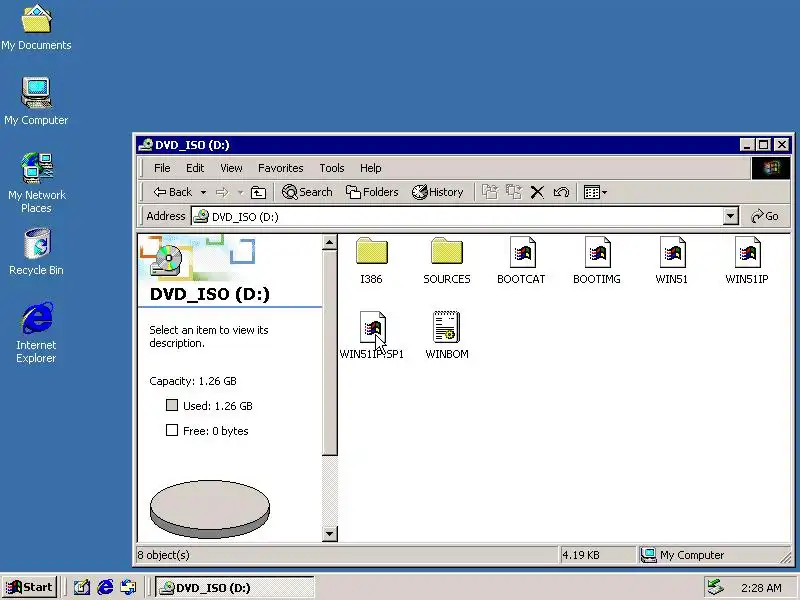Select the WIN51 file icon
800x600 pixels.
(x=672, y=252)
